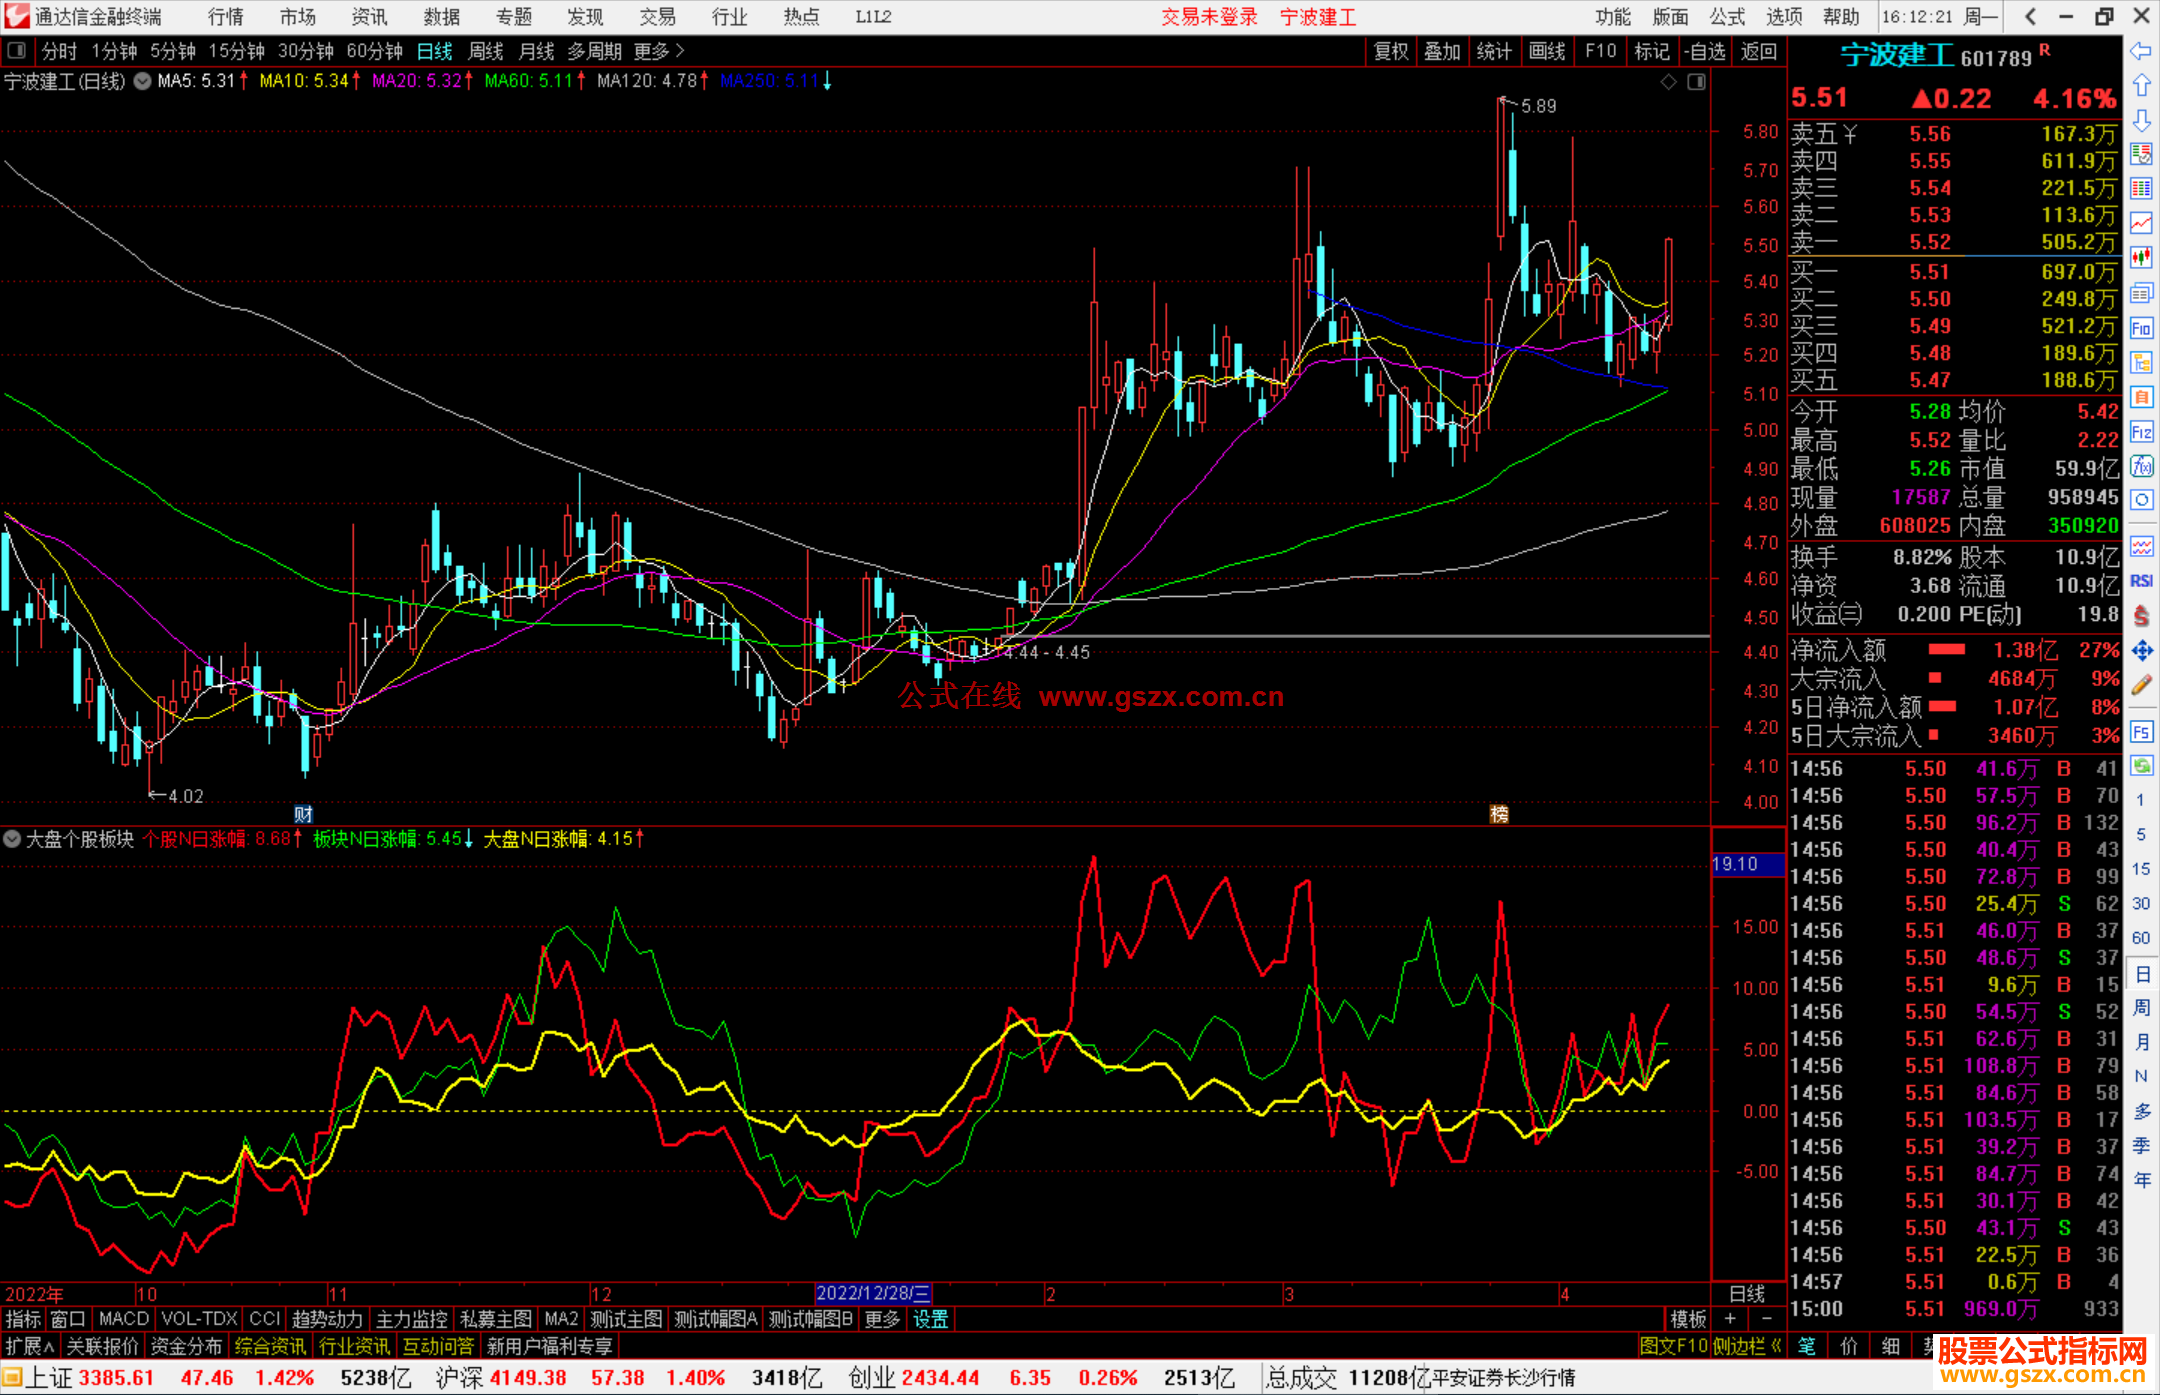Image resolution: width=2160 pixels, height=1395 pixels.
Task: Switch to the 周线 weekly period tab
Action: click(x=485, y=51)
